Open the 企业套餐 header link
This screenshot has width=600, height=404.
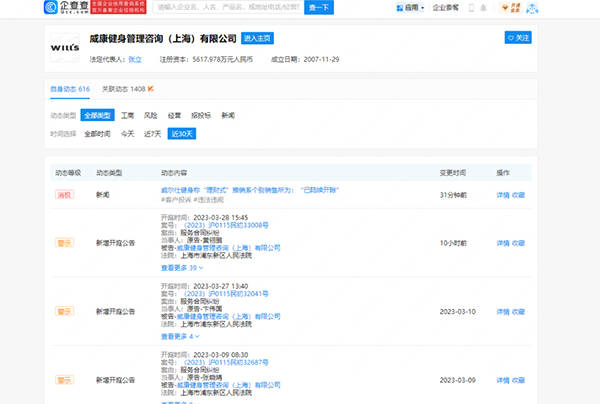click(445, 8)
